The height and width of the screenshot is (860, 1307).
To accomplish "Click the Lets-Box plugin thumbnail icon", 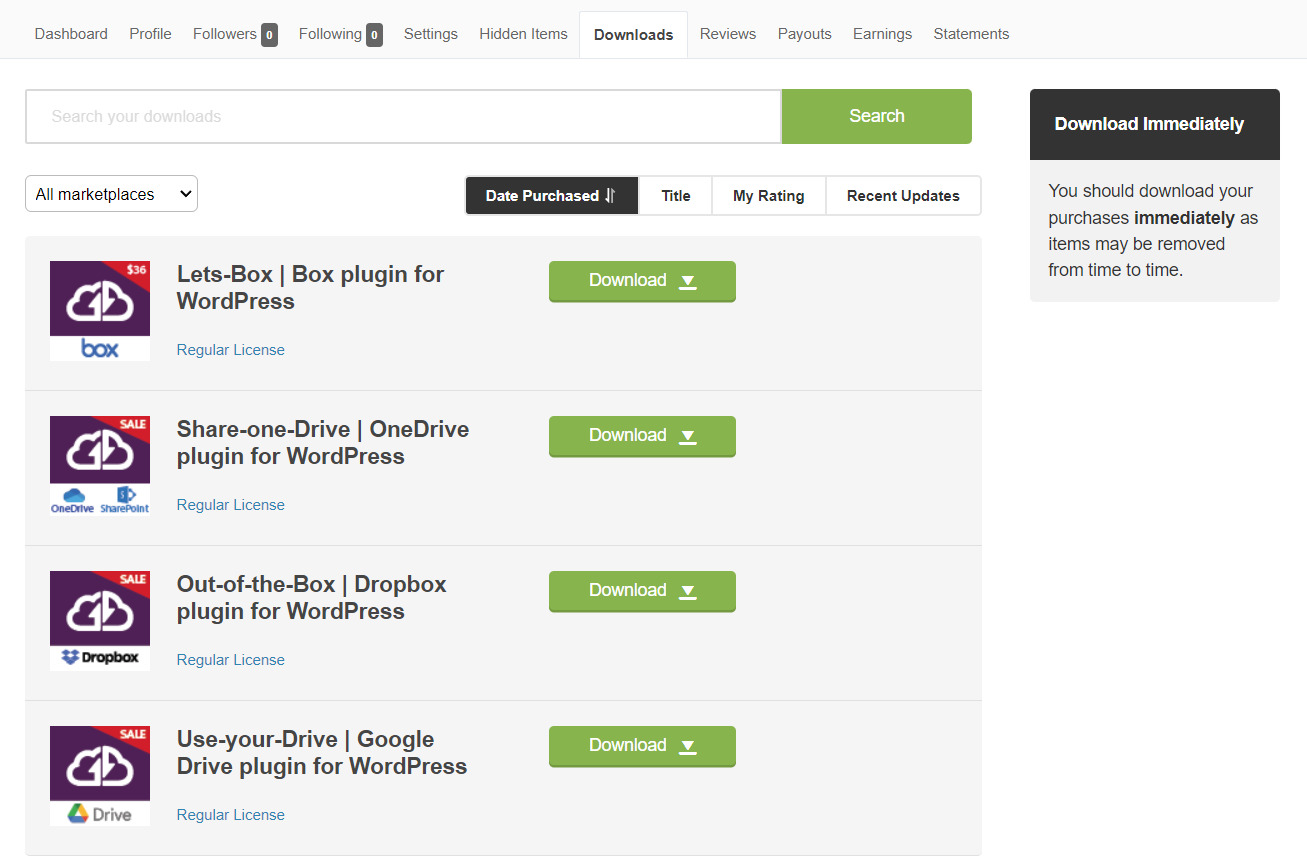I will click(x=100, y=311).
